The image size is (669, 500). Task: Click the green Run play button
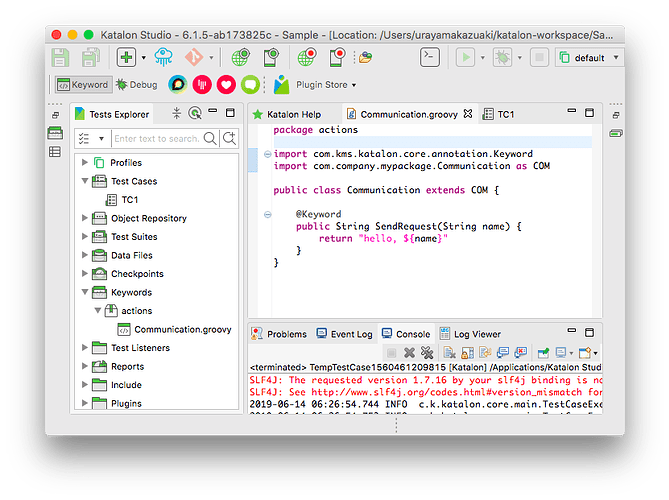pyautogui.click(x=465, y=57)
